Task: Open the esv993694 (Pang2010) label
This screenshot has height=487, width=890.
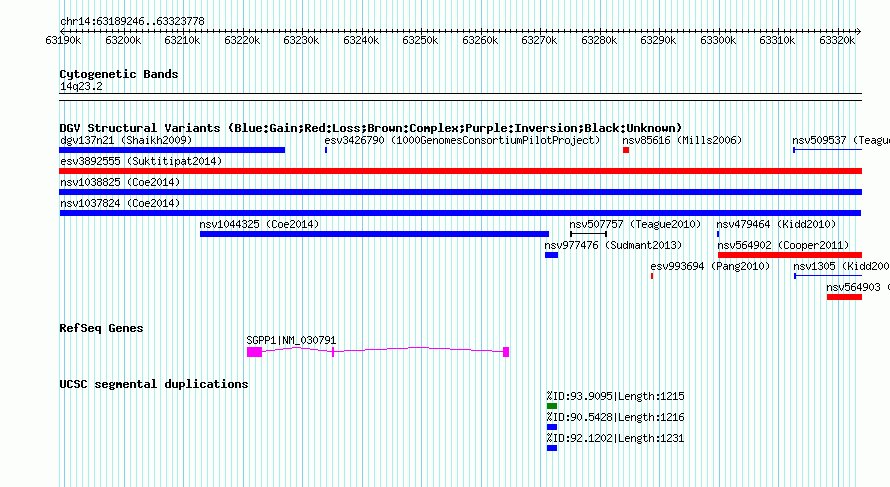Action: [710, 266]
